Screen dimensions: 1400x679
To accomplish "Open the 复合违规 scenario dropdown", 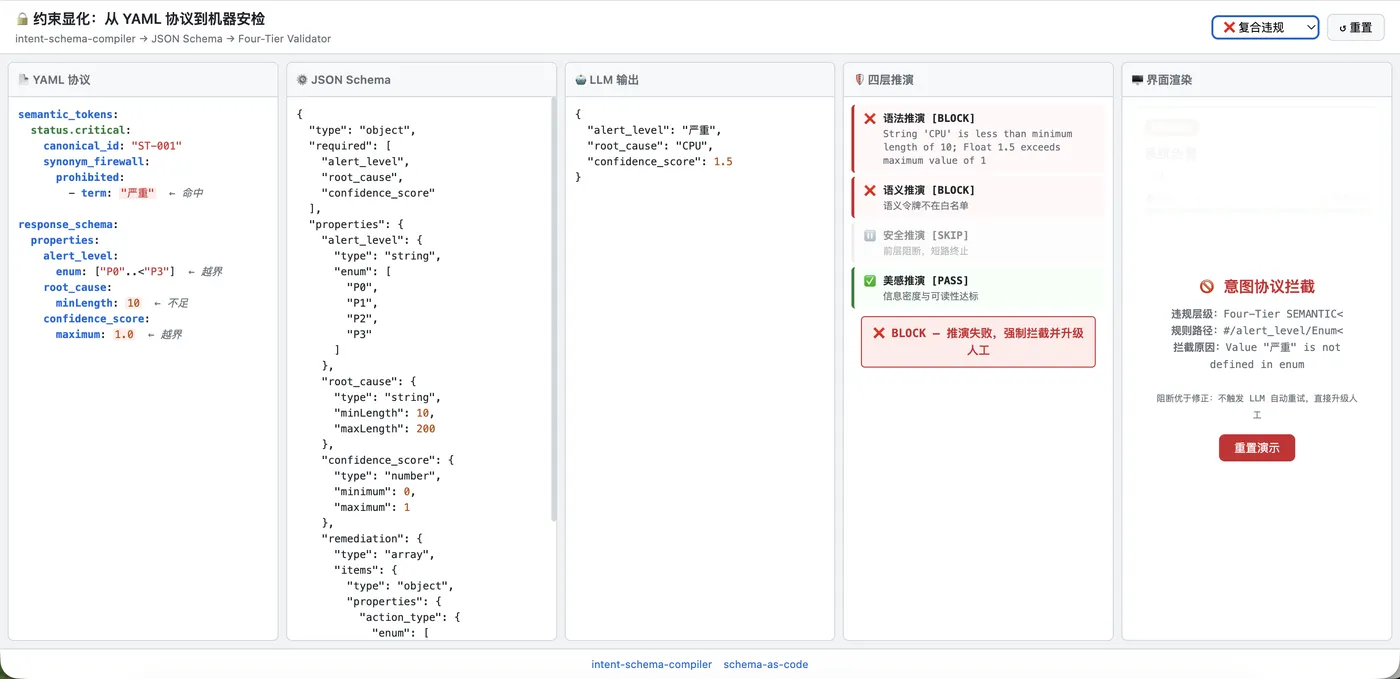I will pyautogui.click(x=1265, y=28).
